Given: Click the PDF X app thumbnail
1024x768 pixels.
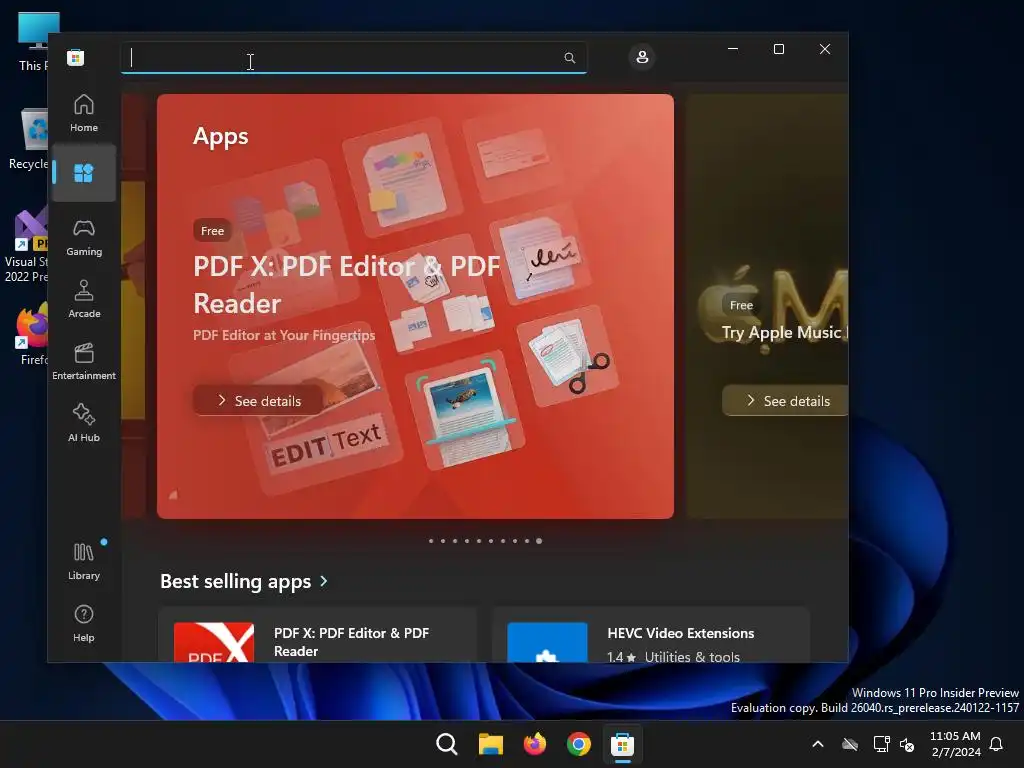Looking at the screenshot, I should pyautogui.click(x=214, y=642).
